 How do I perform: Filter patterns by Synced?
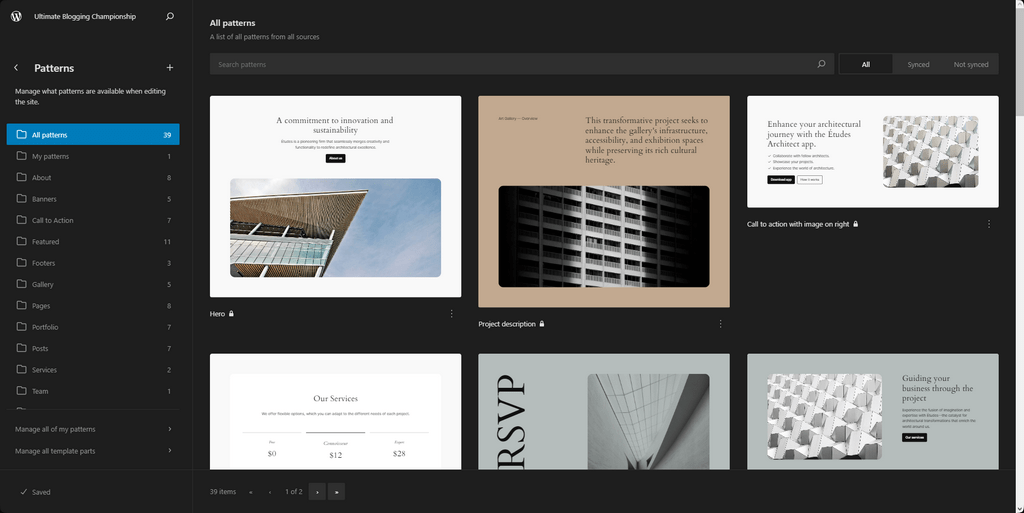[918, 64]
